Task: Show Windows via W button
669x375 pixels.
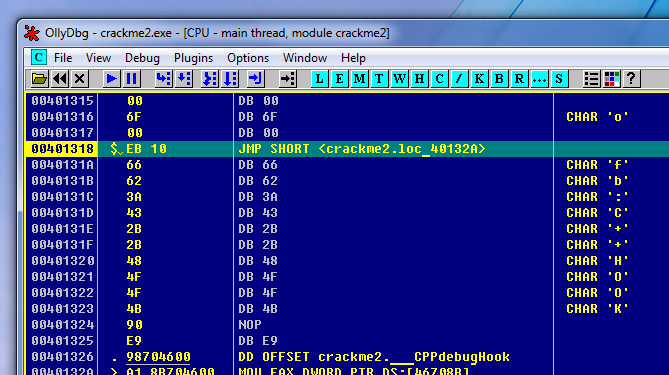Action: click(399, 79)
